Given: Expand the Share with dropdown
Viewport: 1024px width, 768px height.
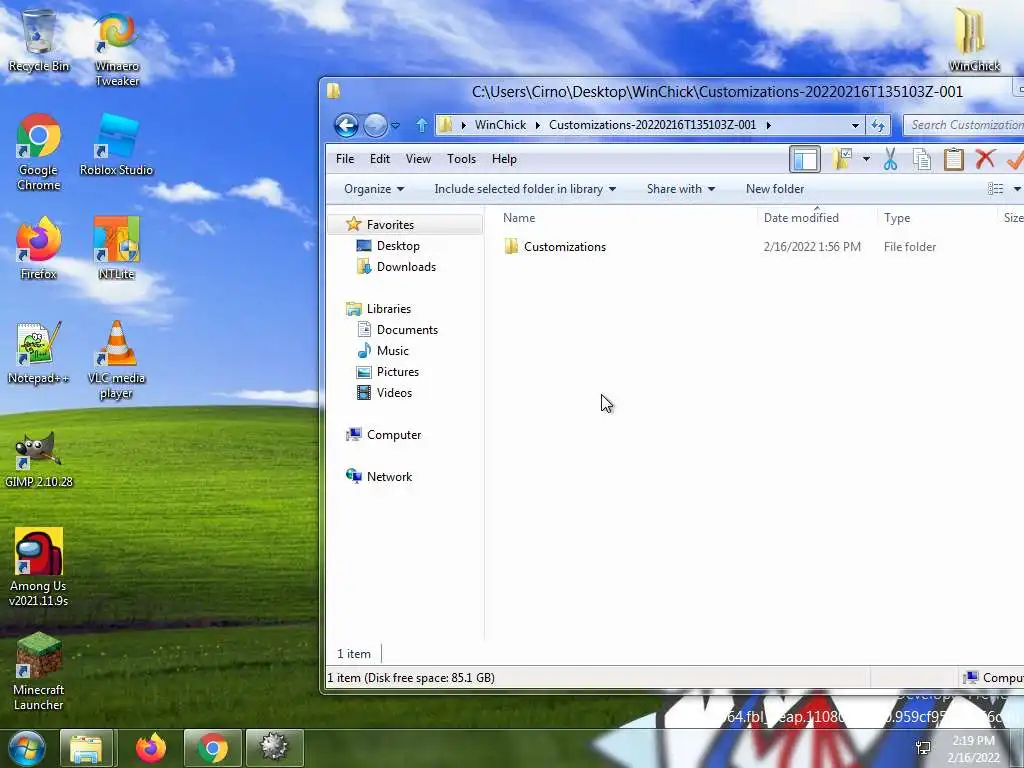Looking at the screenshot, I should pos(681,189).
